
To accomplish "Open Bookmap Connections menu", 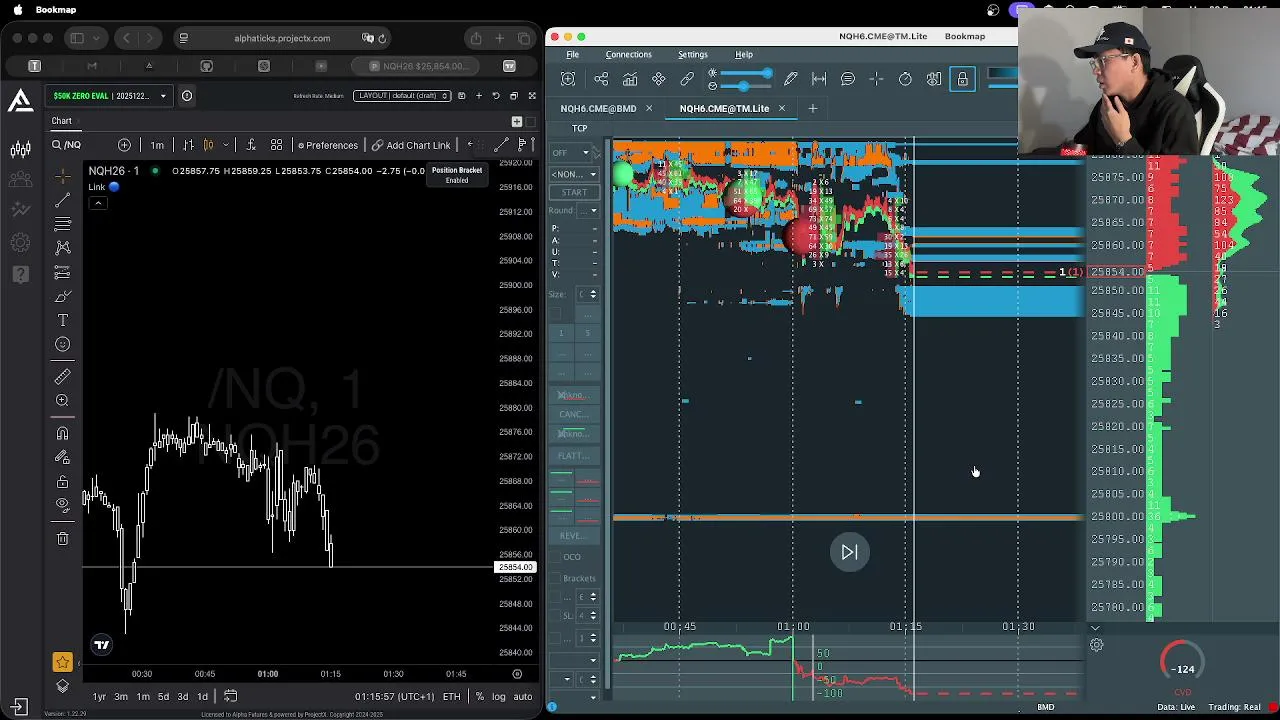I will pos(628,54).
